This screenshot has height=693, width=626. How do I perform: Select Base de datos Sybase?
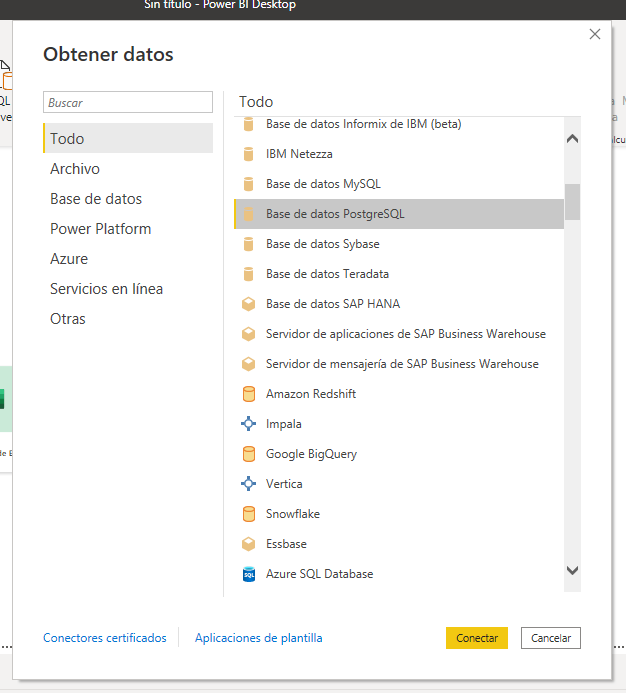(399, 244)
